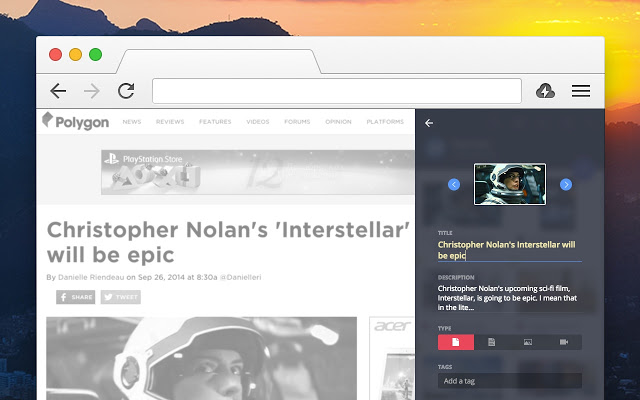Select the blank browser tab
This screenshot has width=640, height=400.
click(x=218, y=62)
